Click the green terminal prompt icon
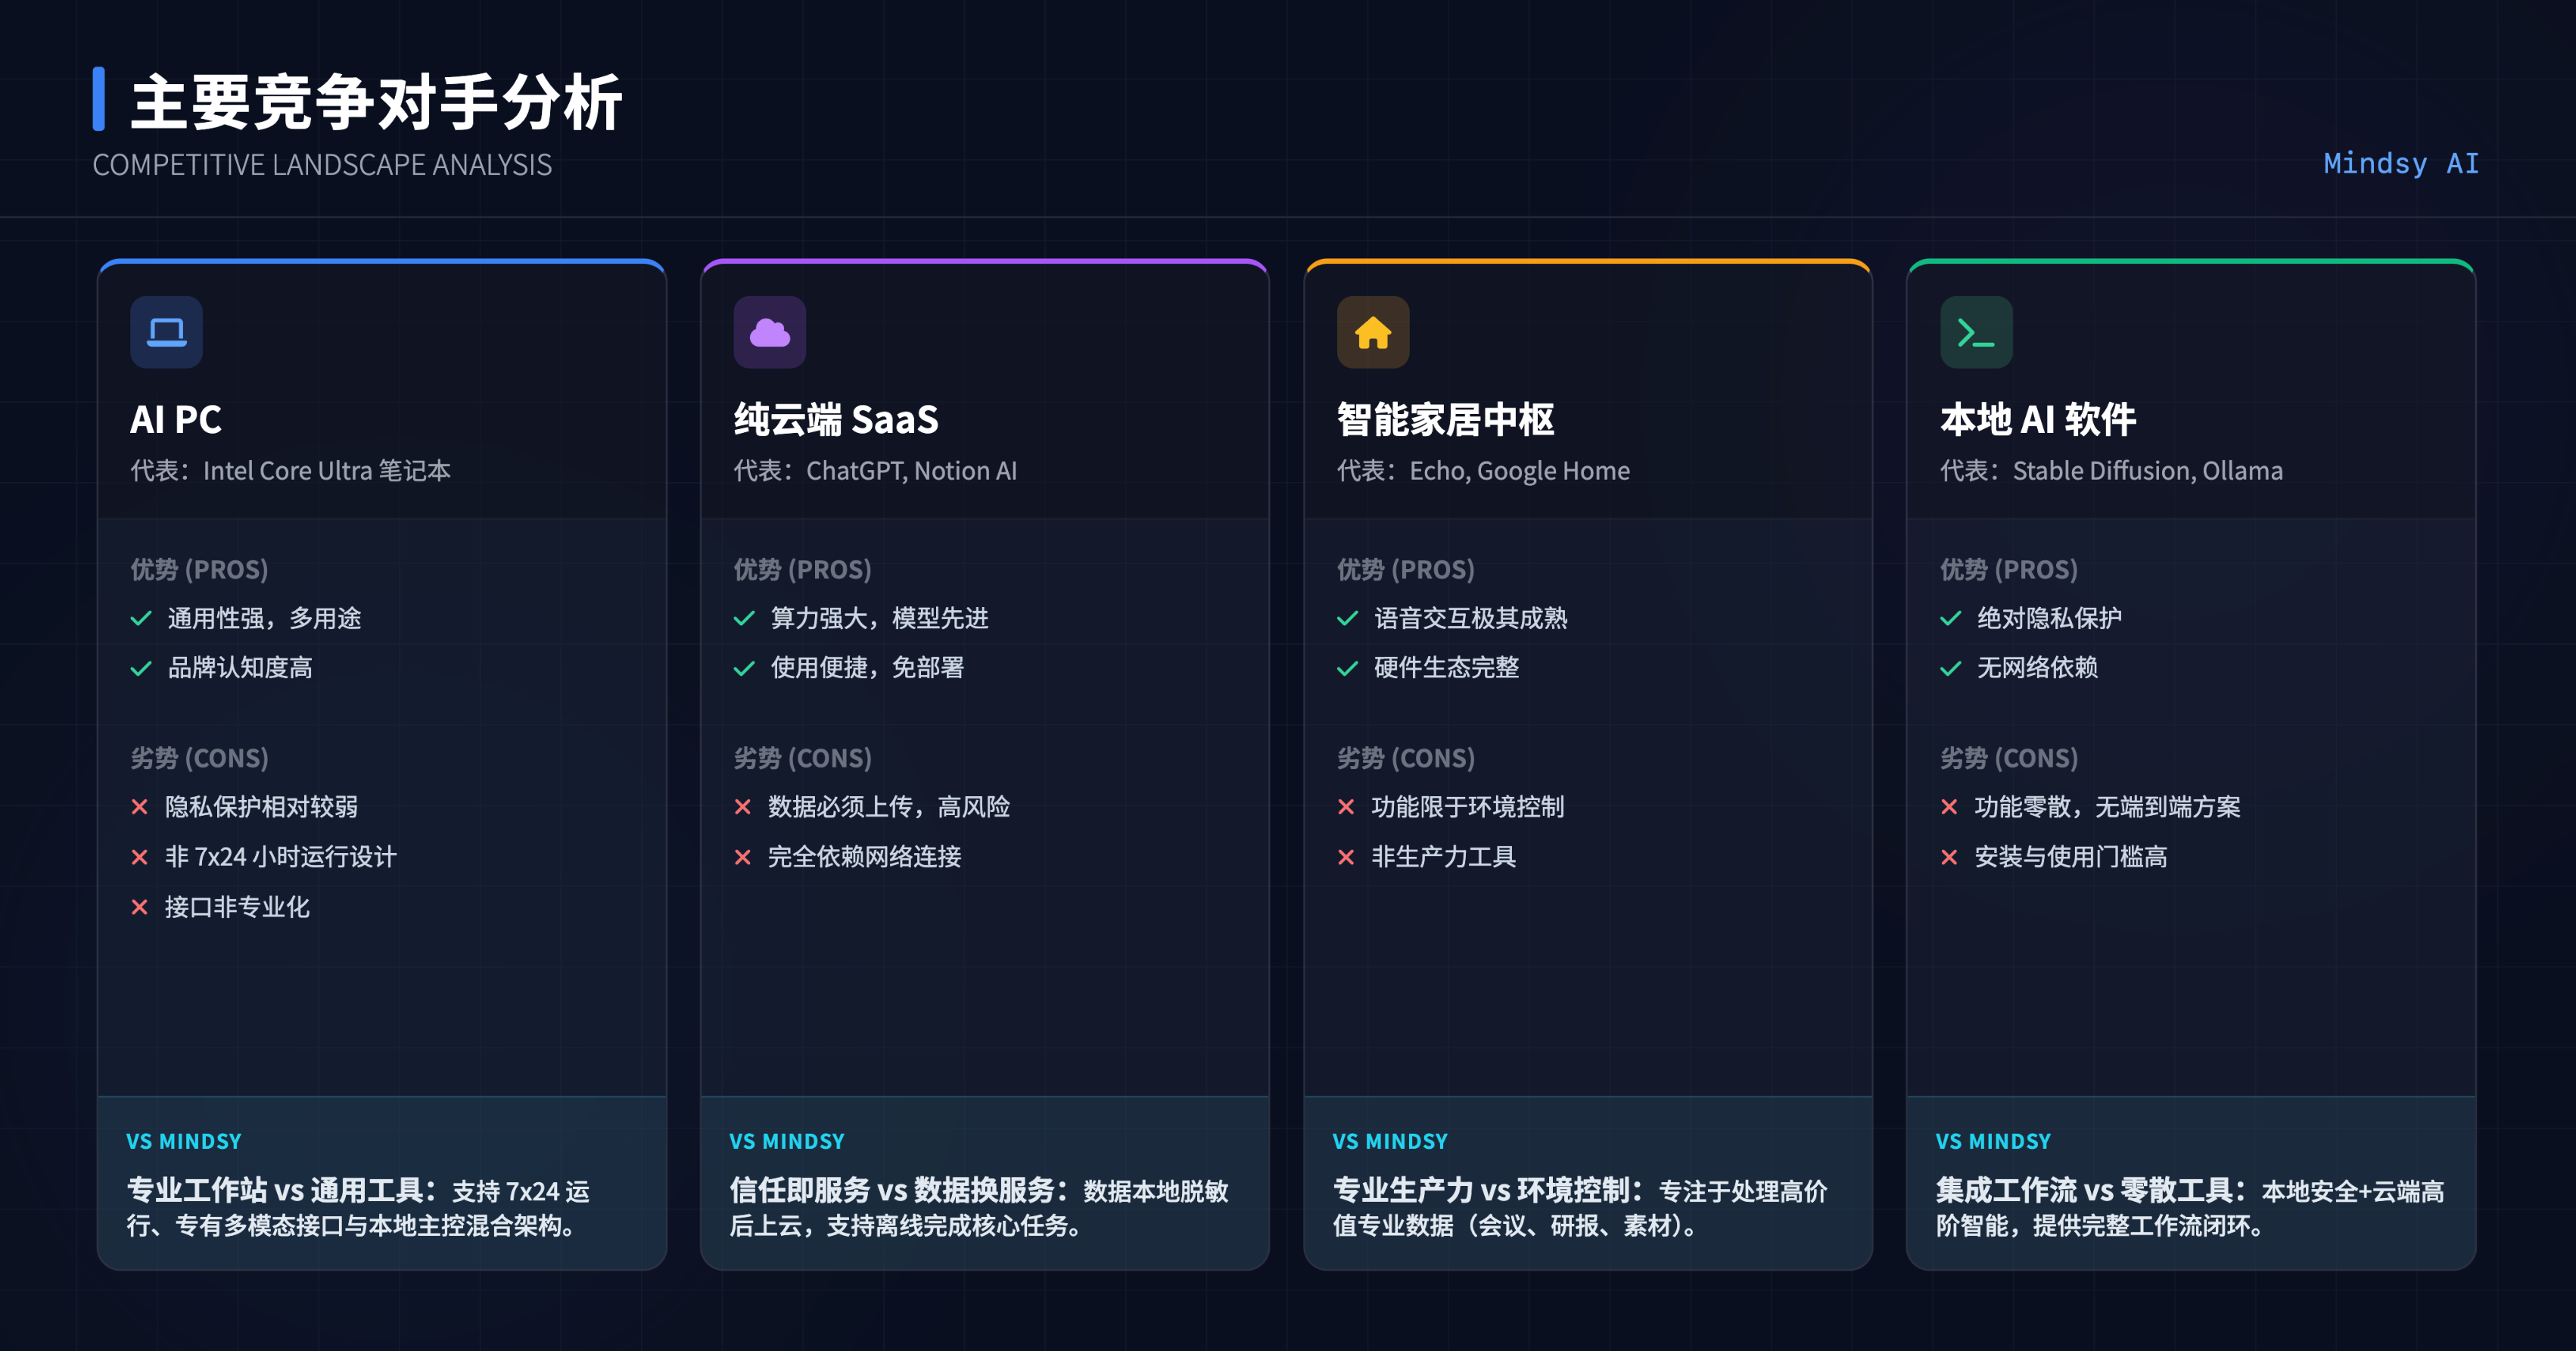This screenshot has height=1351, width=2576. [1976, 332]
